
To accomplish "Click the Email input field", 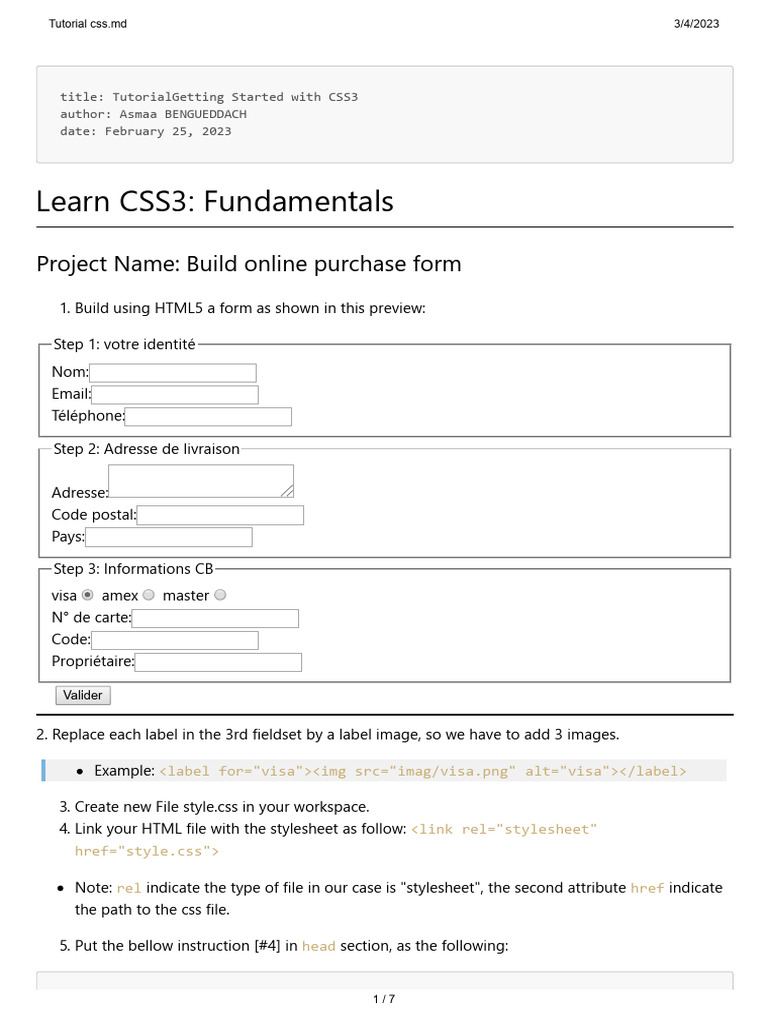I will pos(175,395).
